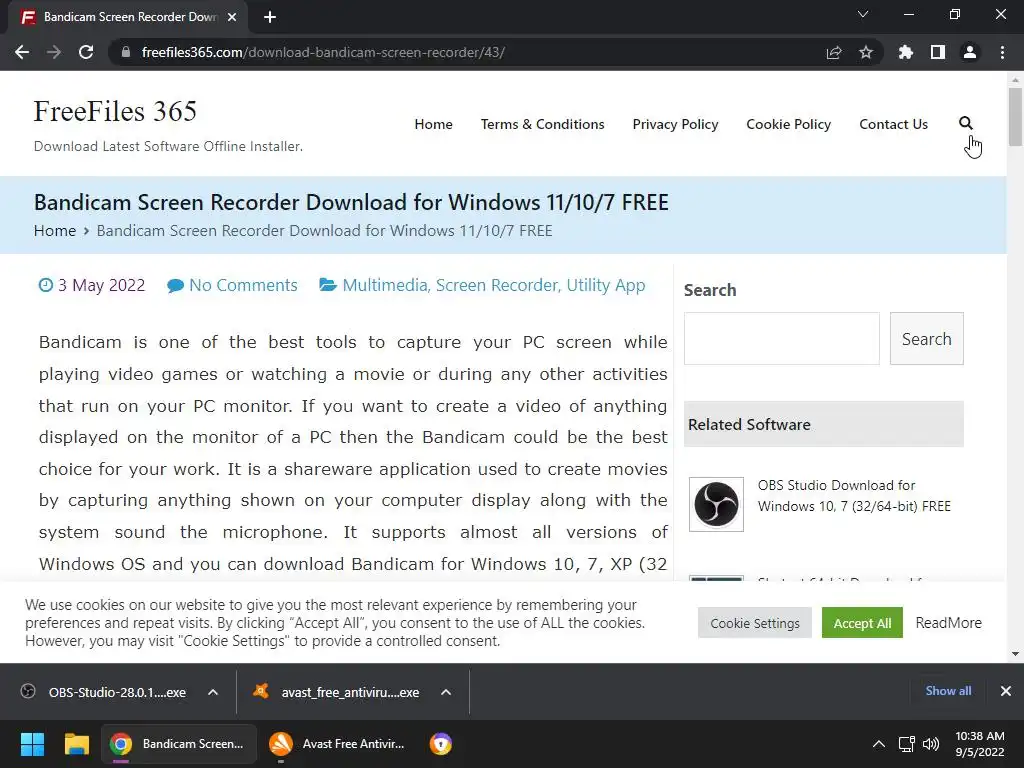Open Privacy Policy menu item
The width and height of the screenshot is (1024, 768).
(x=675, y=124)
